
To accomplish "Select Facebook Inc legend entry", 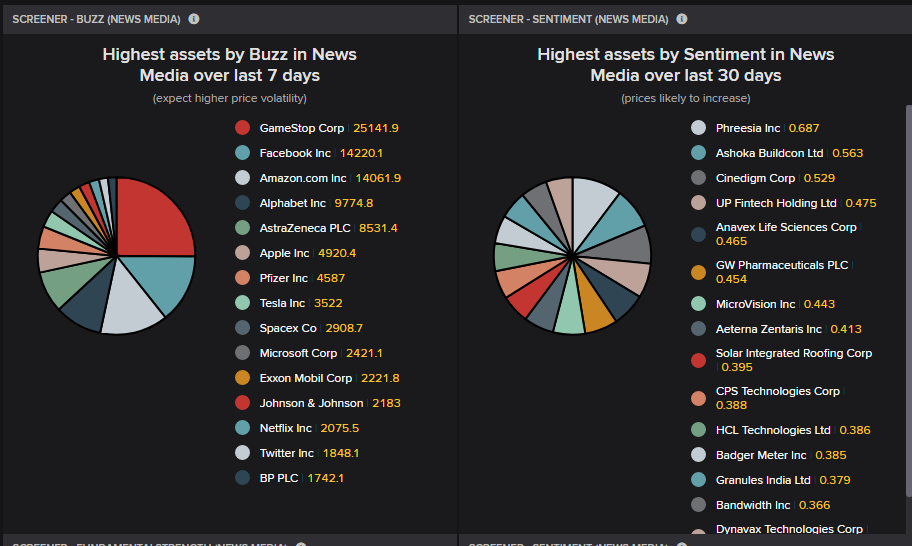I will [x=309, y=153].
